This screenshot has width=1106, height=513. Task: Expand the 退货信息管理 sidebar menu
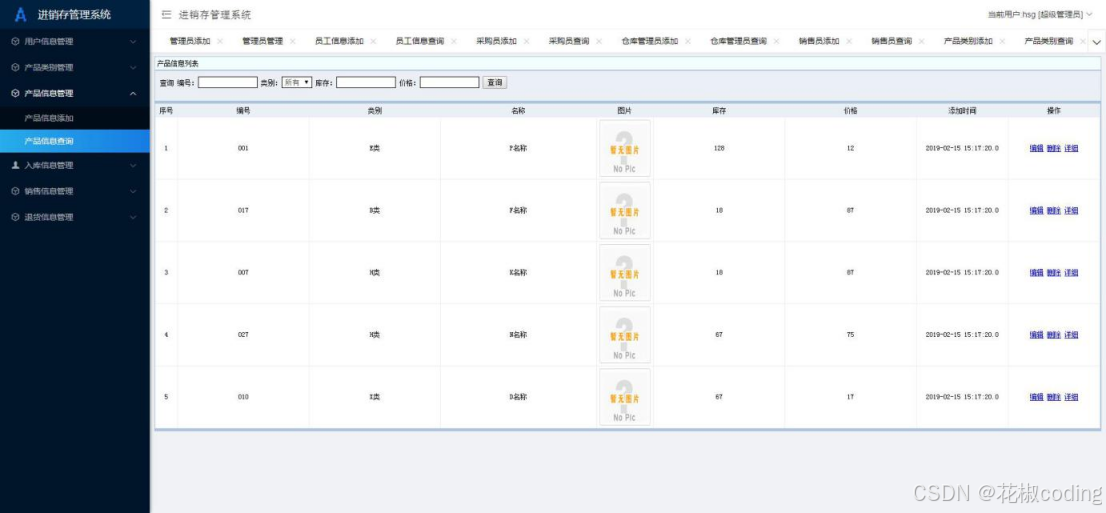(133, 217)
